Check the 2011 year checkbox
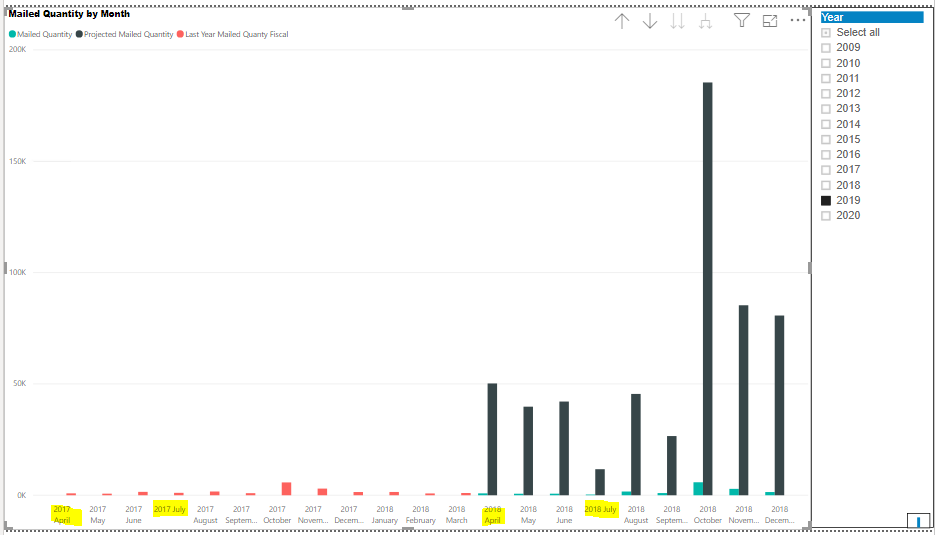Screen dimensions: 935x535 tap(826, 78)
